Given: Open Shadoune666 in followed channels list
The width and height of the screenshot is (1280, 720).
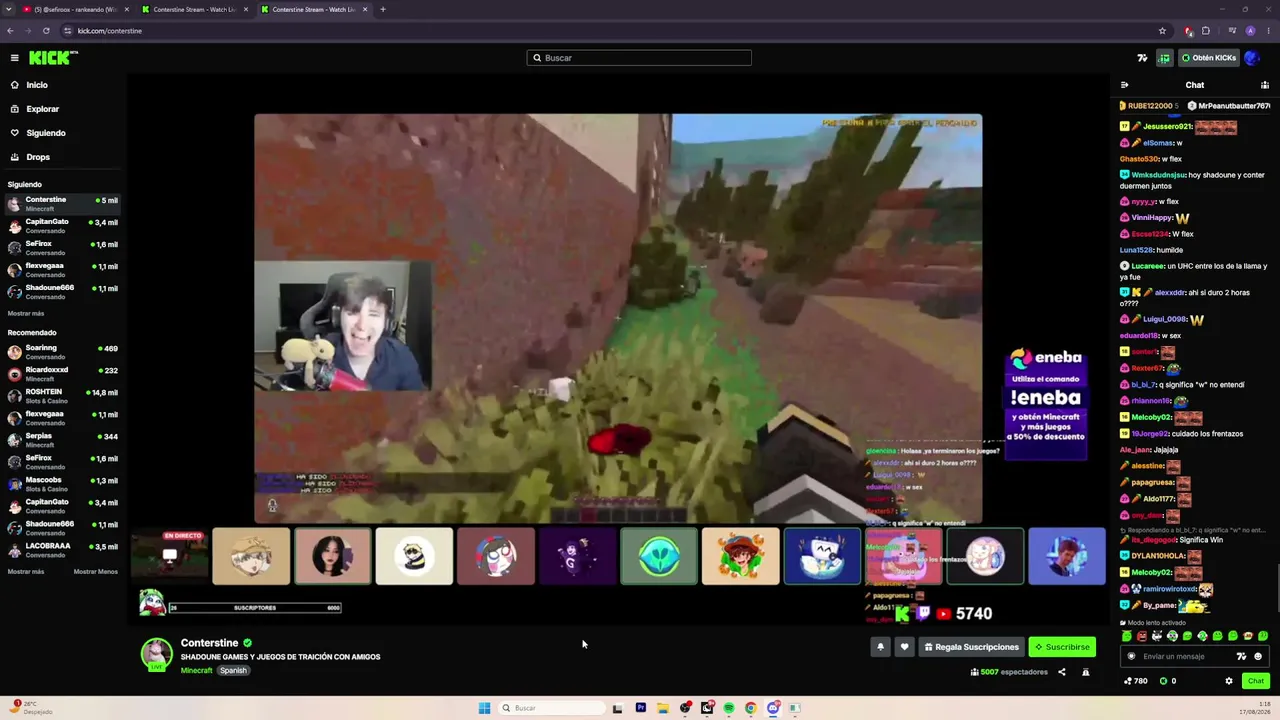Looking at the screenshot, I should 62,292.
